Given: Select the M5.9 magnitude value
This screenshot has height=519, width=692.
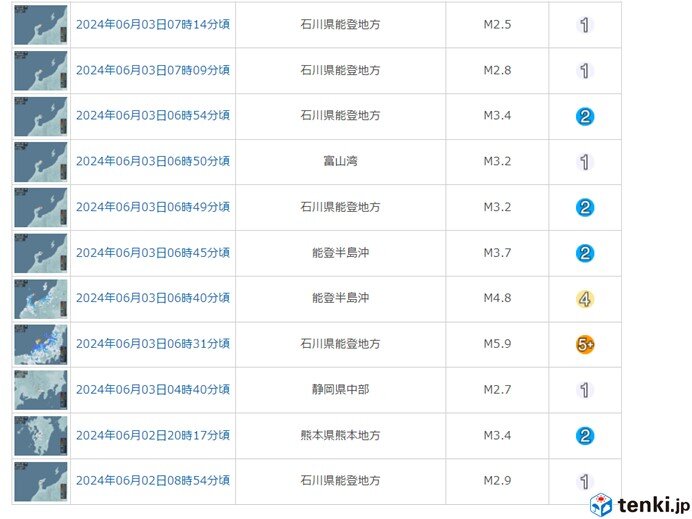Looking at the screenshot, I should 497,344.
